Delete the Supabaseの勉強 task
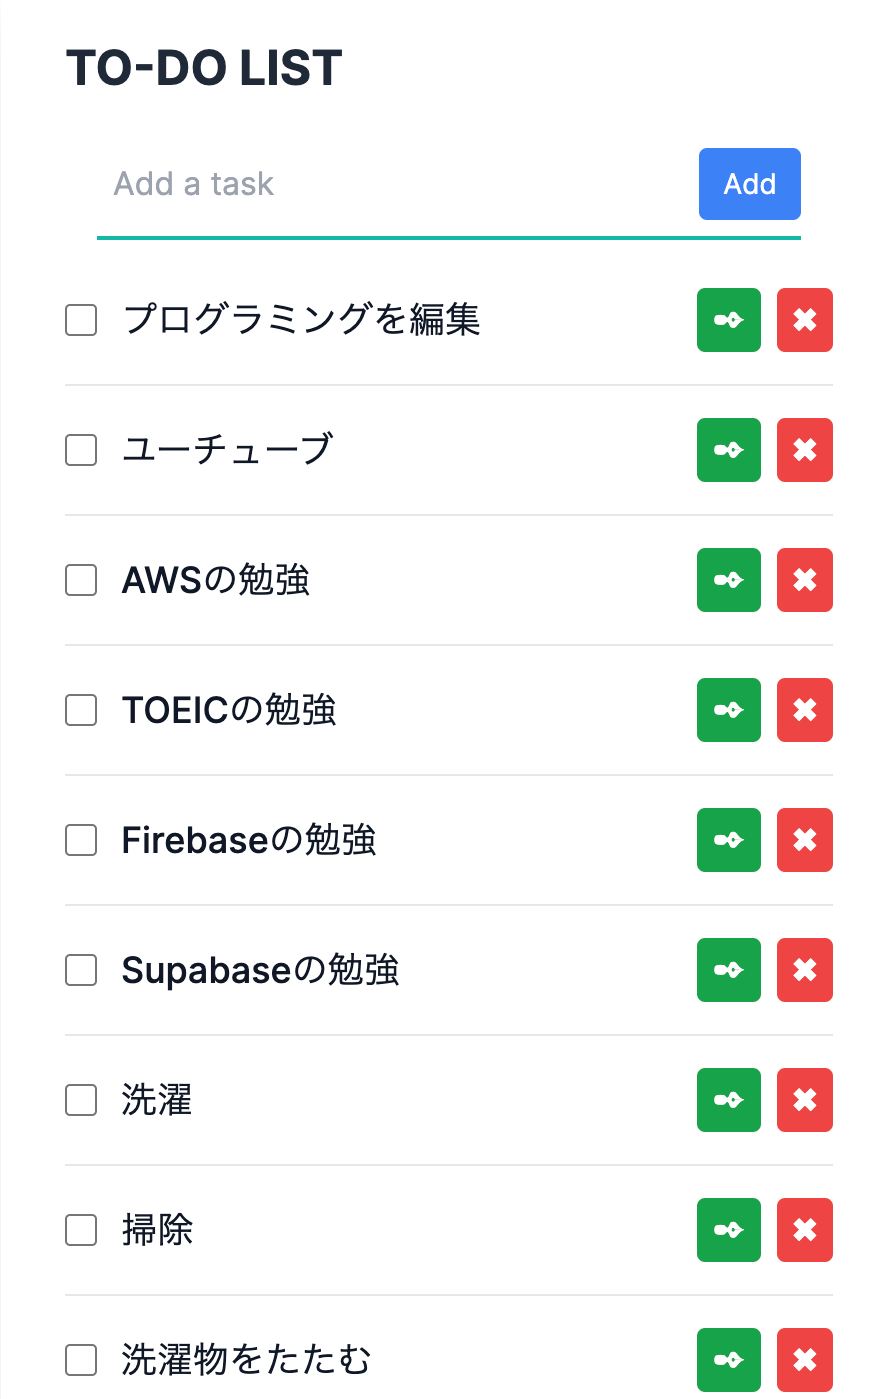Image resolution: width=889 pixels, height=1399 pixels. [805, 970]
